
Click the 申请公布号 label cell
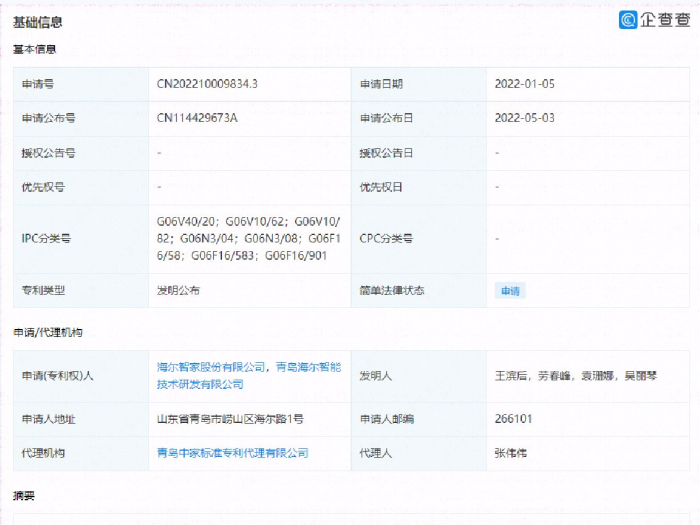(x=81, y=118)
